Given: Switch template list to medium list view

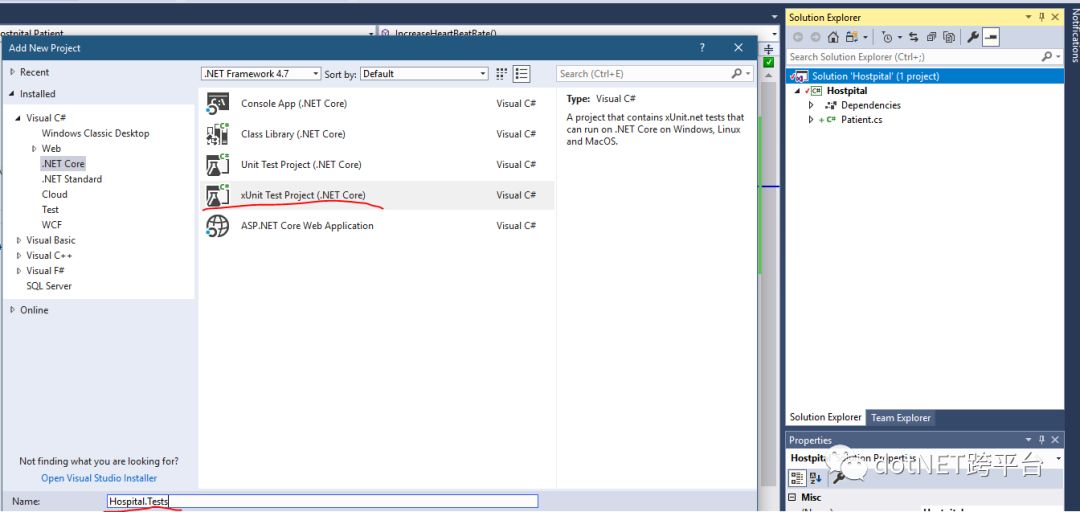Looking at the screenshot, I should [x=521, y=74].
